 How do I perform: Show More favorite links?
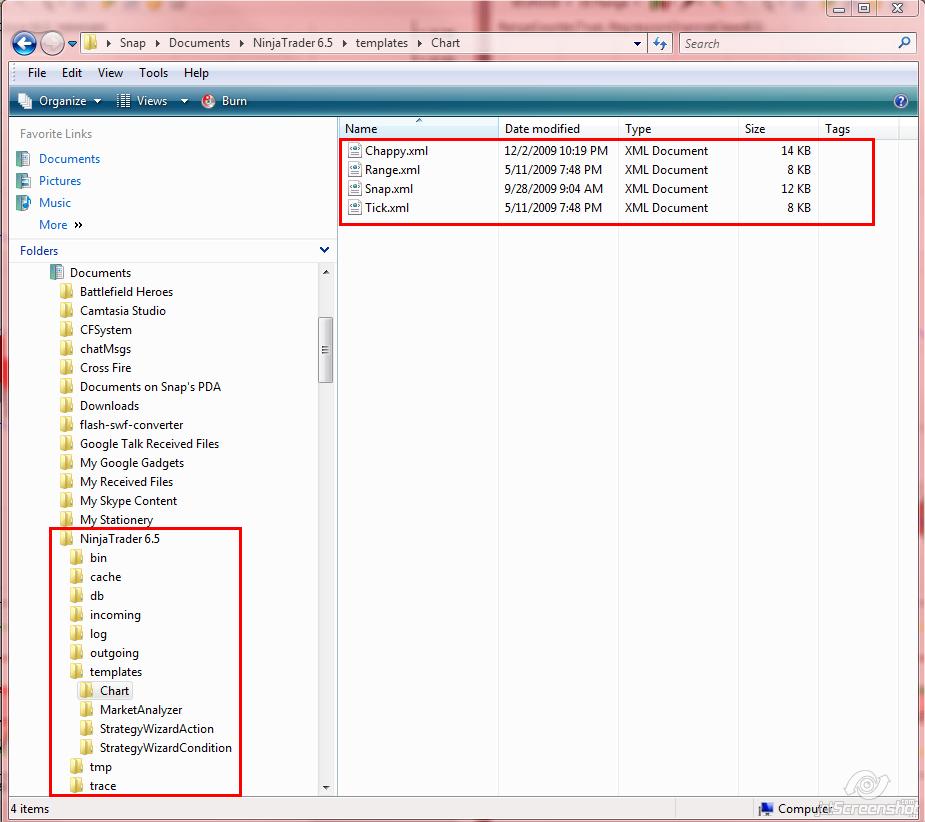point(60,225)
